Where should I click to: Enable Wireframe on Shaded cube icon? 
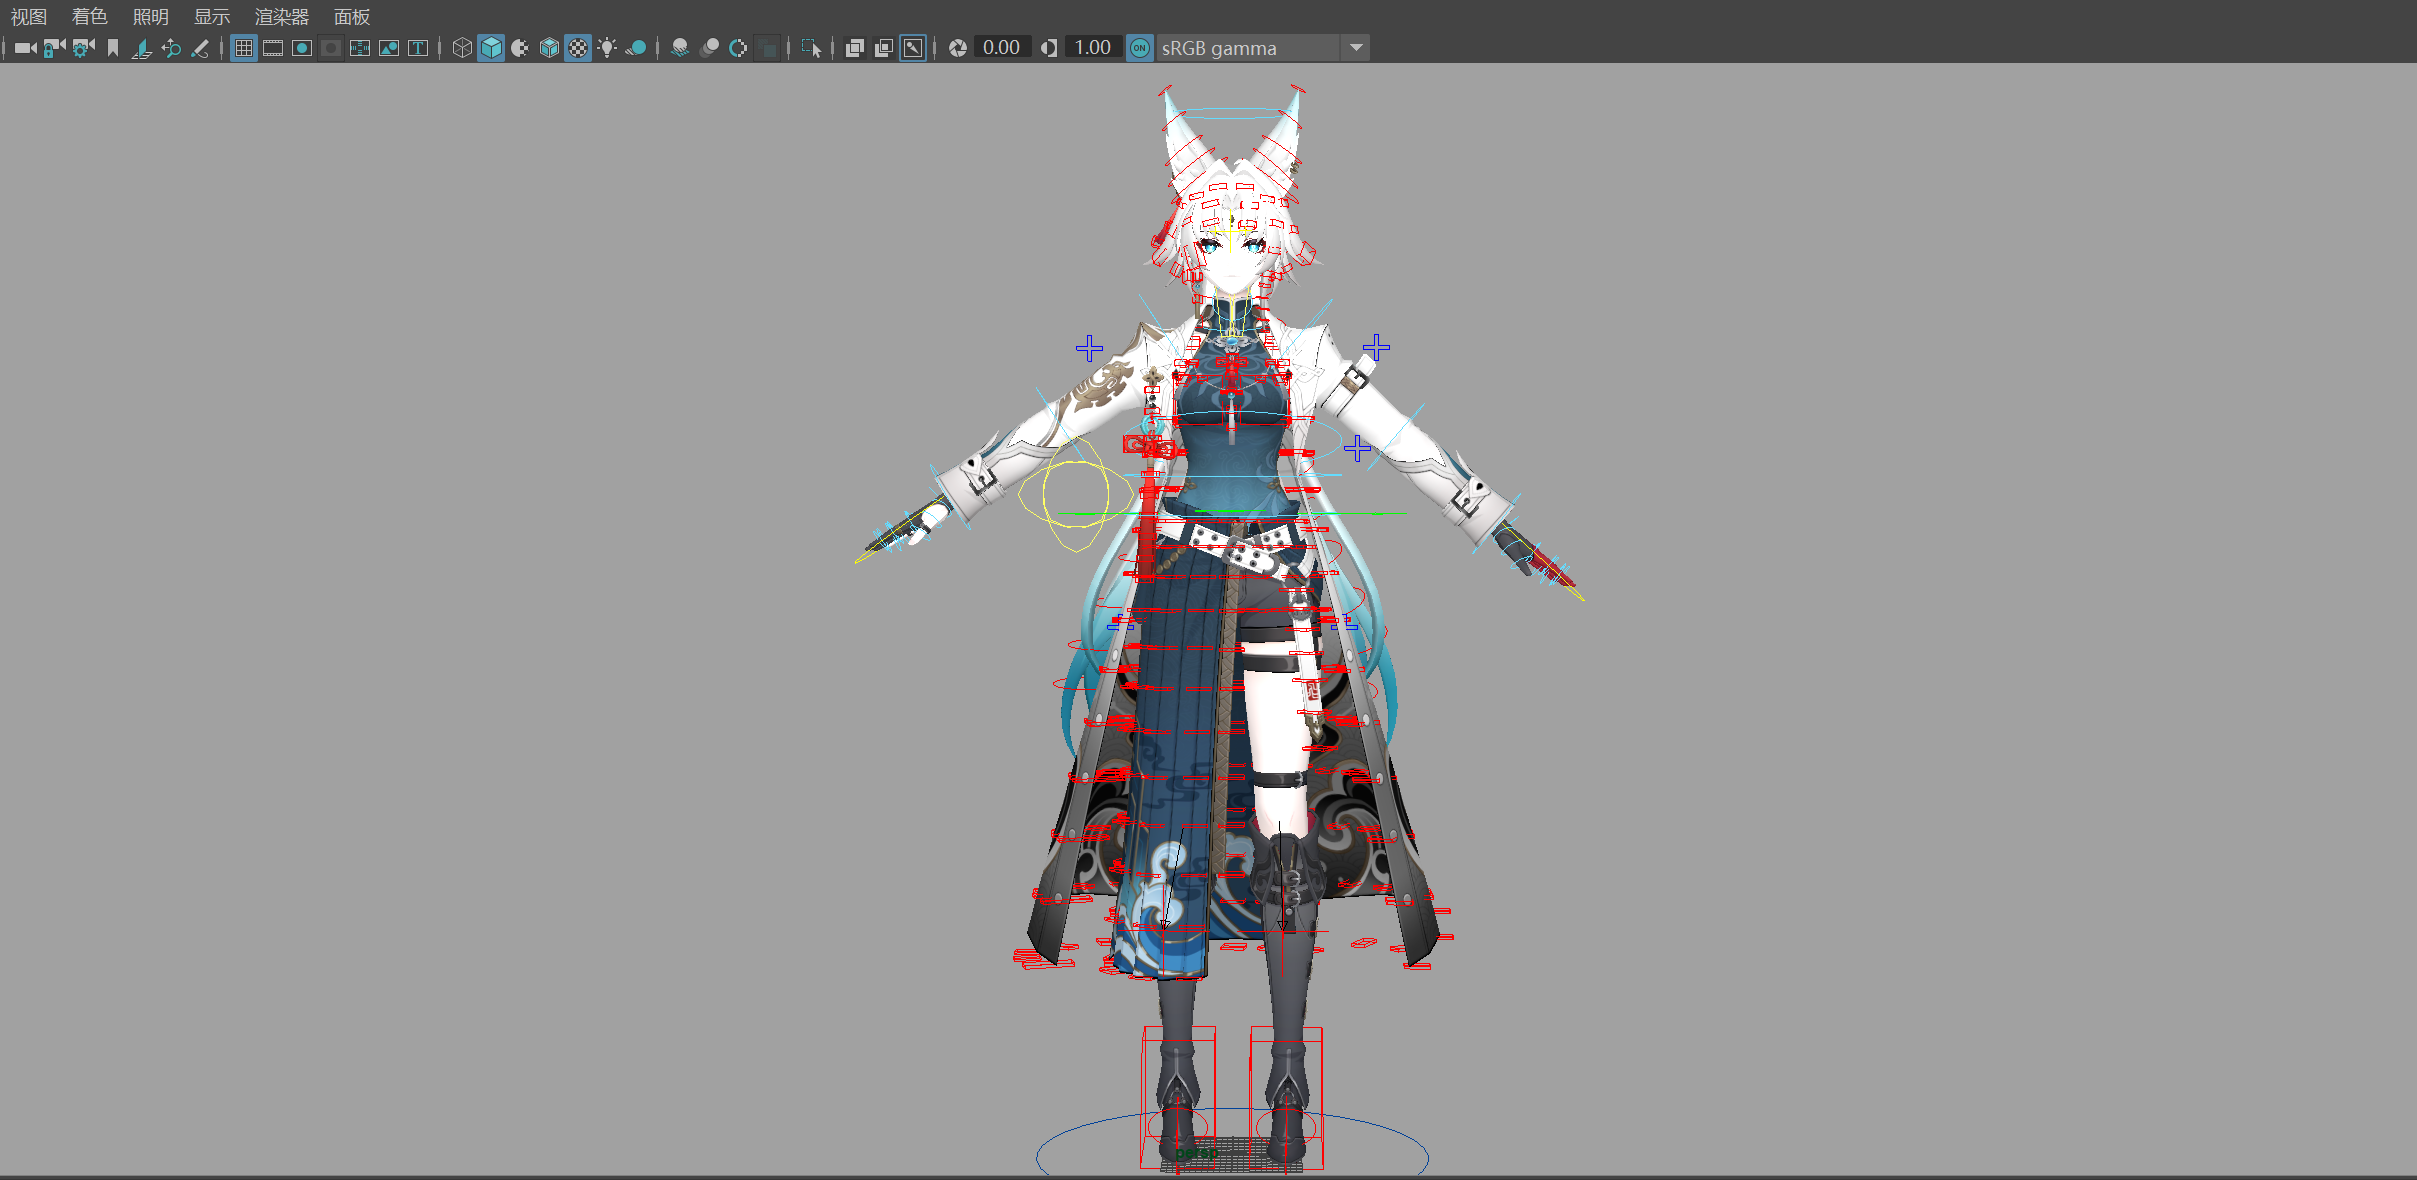pos(549,48)
